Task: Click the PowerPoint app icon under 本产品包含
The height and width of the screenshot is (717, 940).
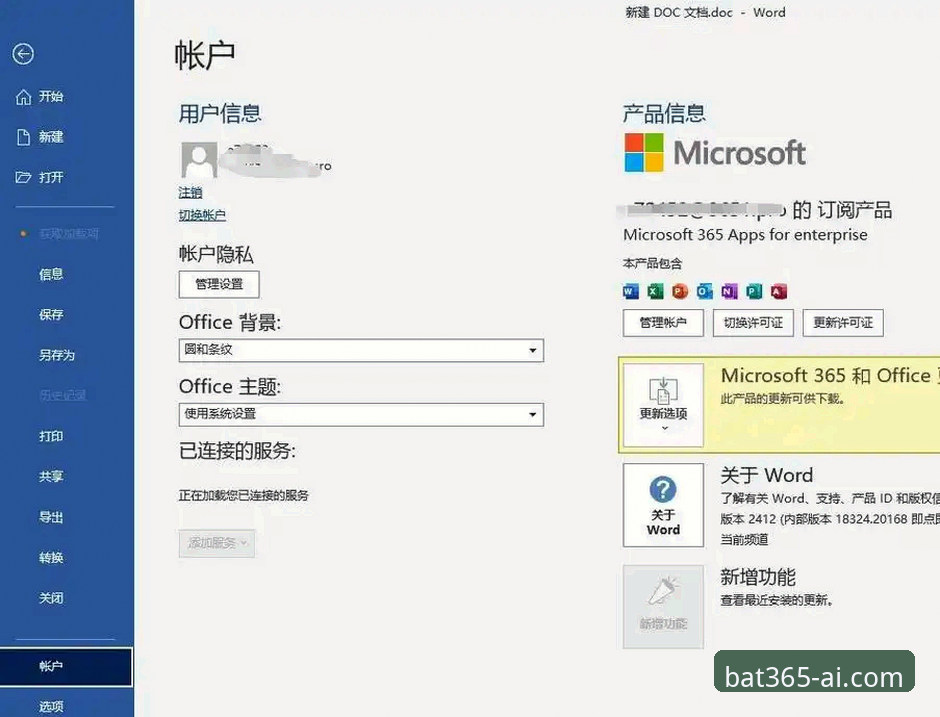Action: (680, 291)
